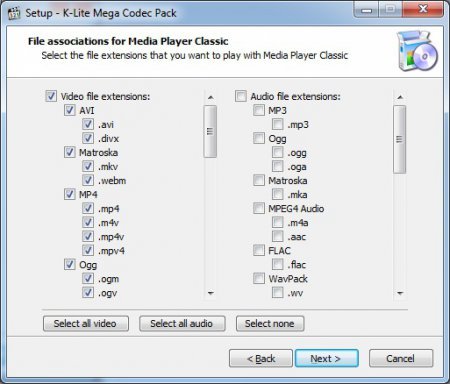450x384 pixels.
Task: Enable the audio Ogg group checkbox
Action: (259, 138)
